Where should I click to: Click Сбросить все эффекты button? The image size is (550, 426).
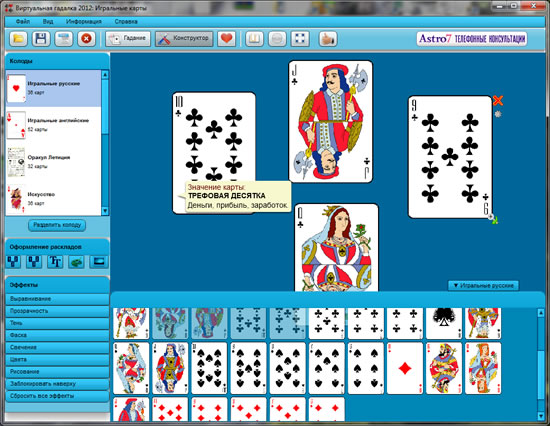point(57,396)
